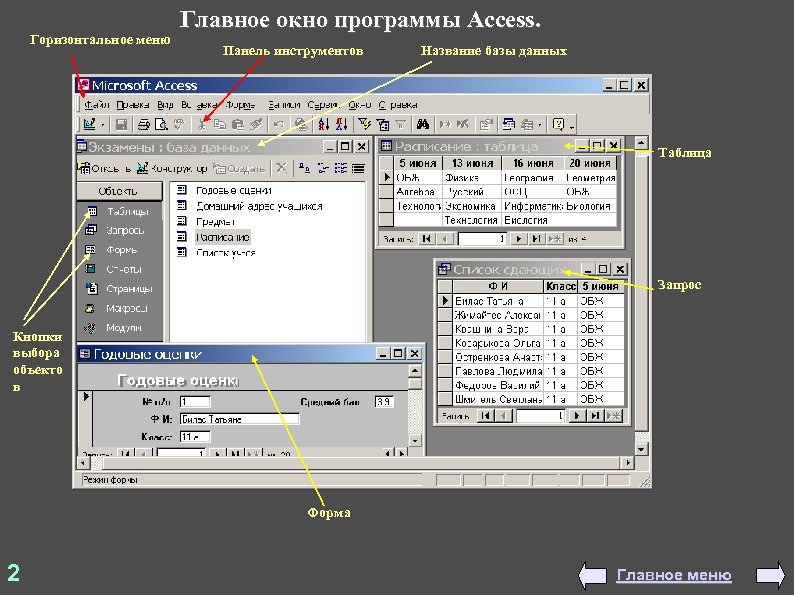Switch to Large Icons view in database window
Viewport: 794px width, 595px height.
click(304, 168)
